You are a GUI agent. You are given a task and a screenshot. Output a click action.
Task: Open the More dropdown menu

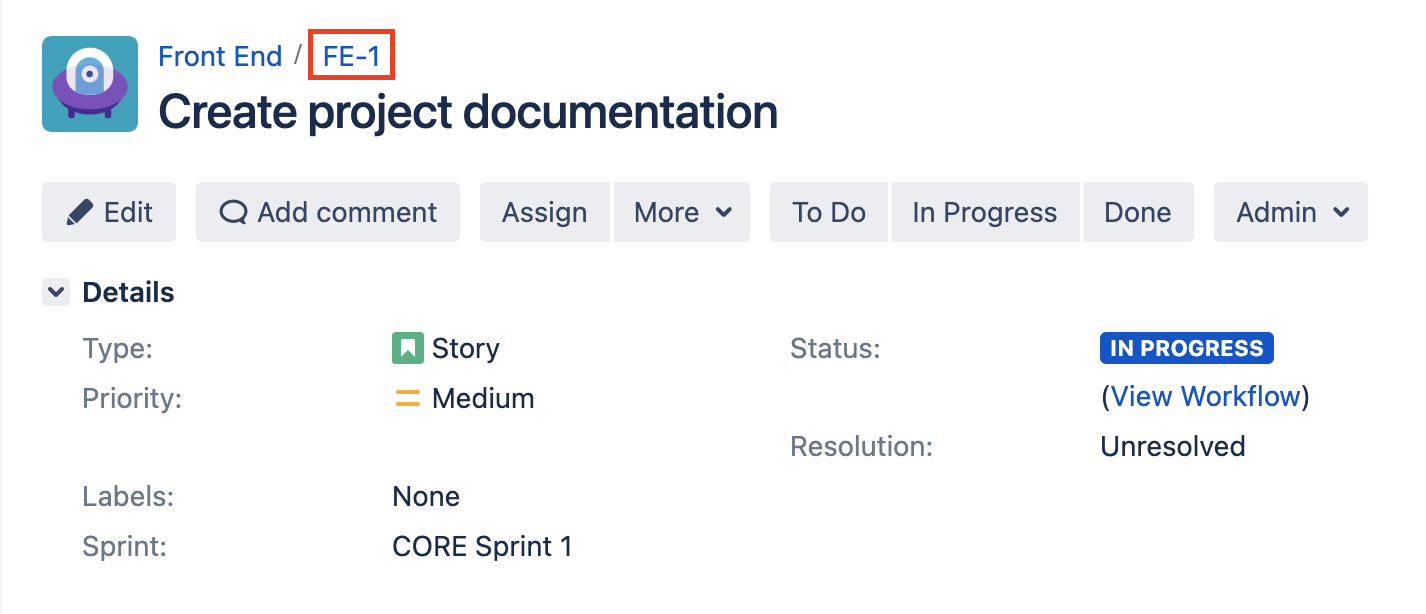[x=682, y=212]
